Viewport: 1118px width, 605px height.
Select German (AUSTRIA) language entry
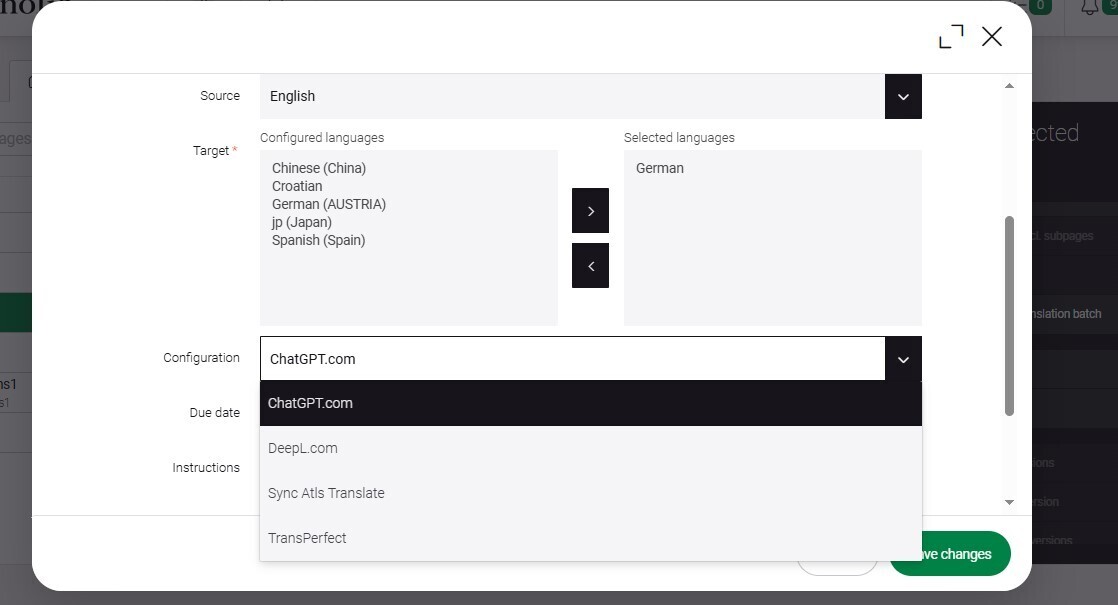coord(329,204)
